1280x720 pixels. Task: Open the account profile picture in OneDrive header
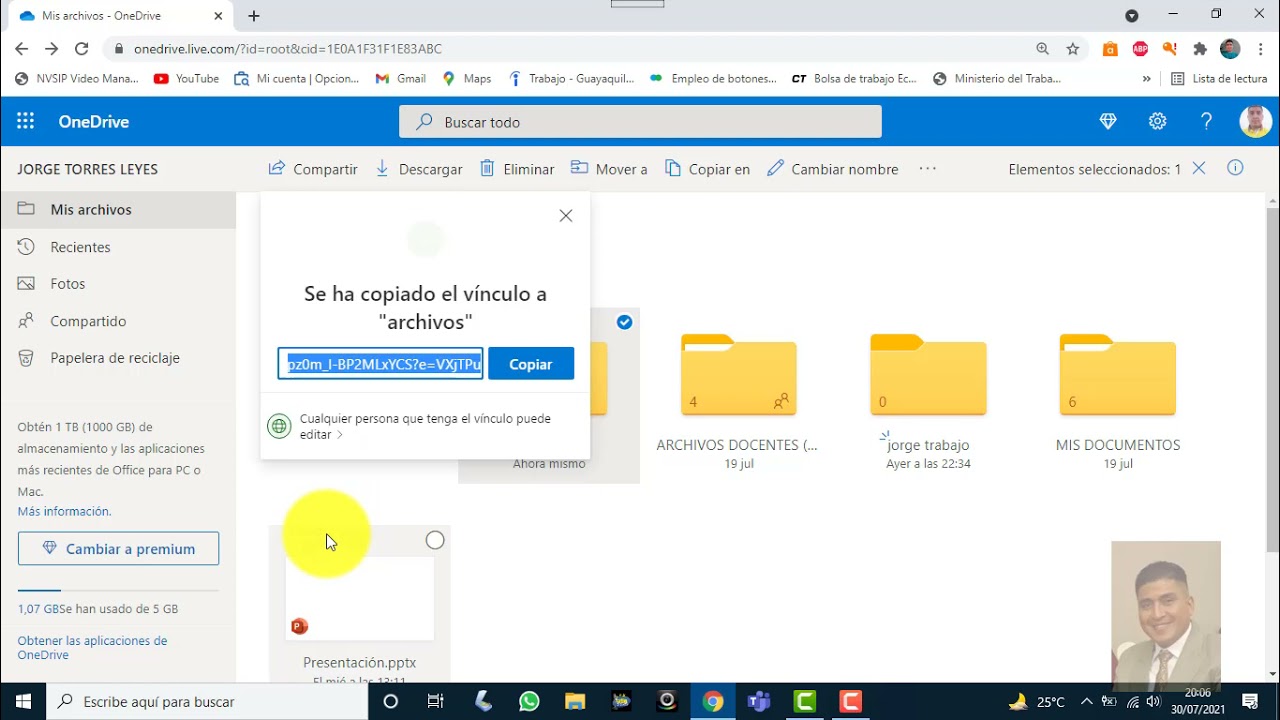(1255, 121)
